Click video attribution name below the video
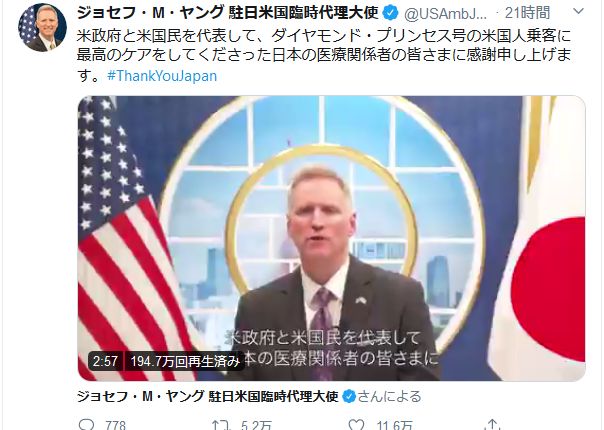604x430 pixels. point(208,396)
